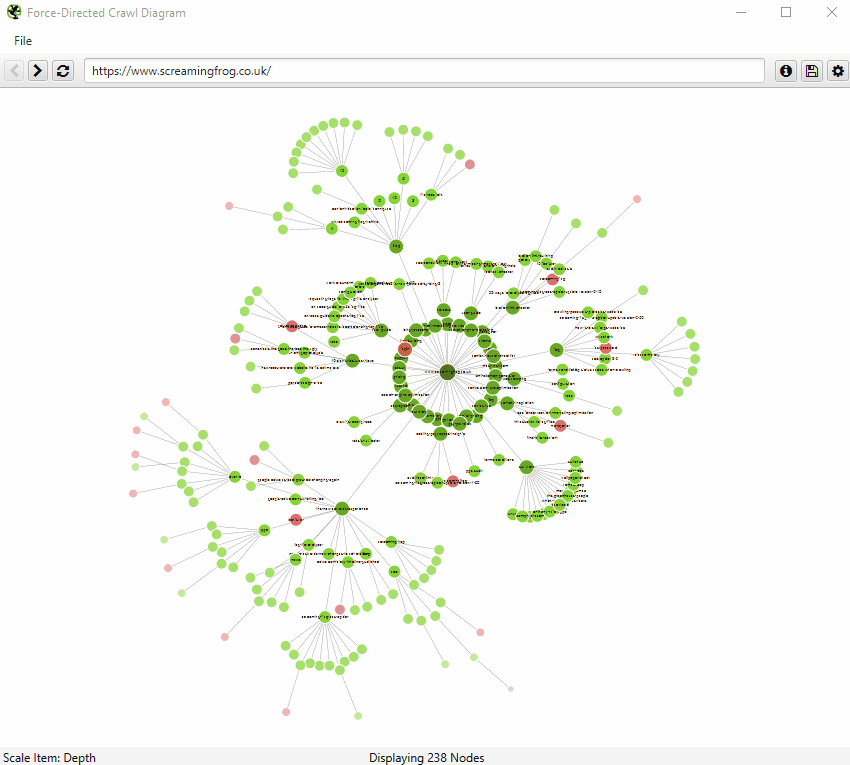This screenshot has width=850, height=765.
Task: Maximize the Force-Directed Crawl Diagram window
Action: click(x=786, y=12)
